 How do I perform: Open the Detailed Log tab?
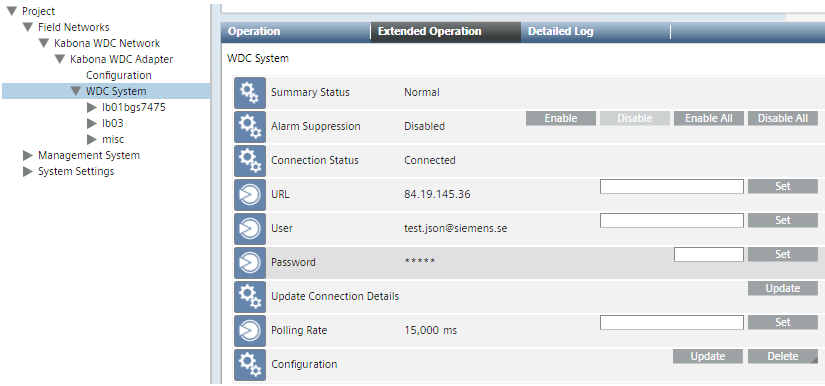[x=596, y=32]
